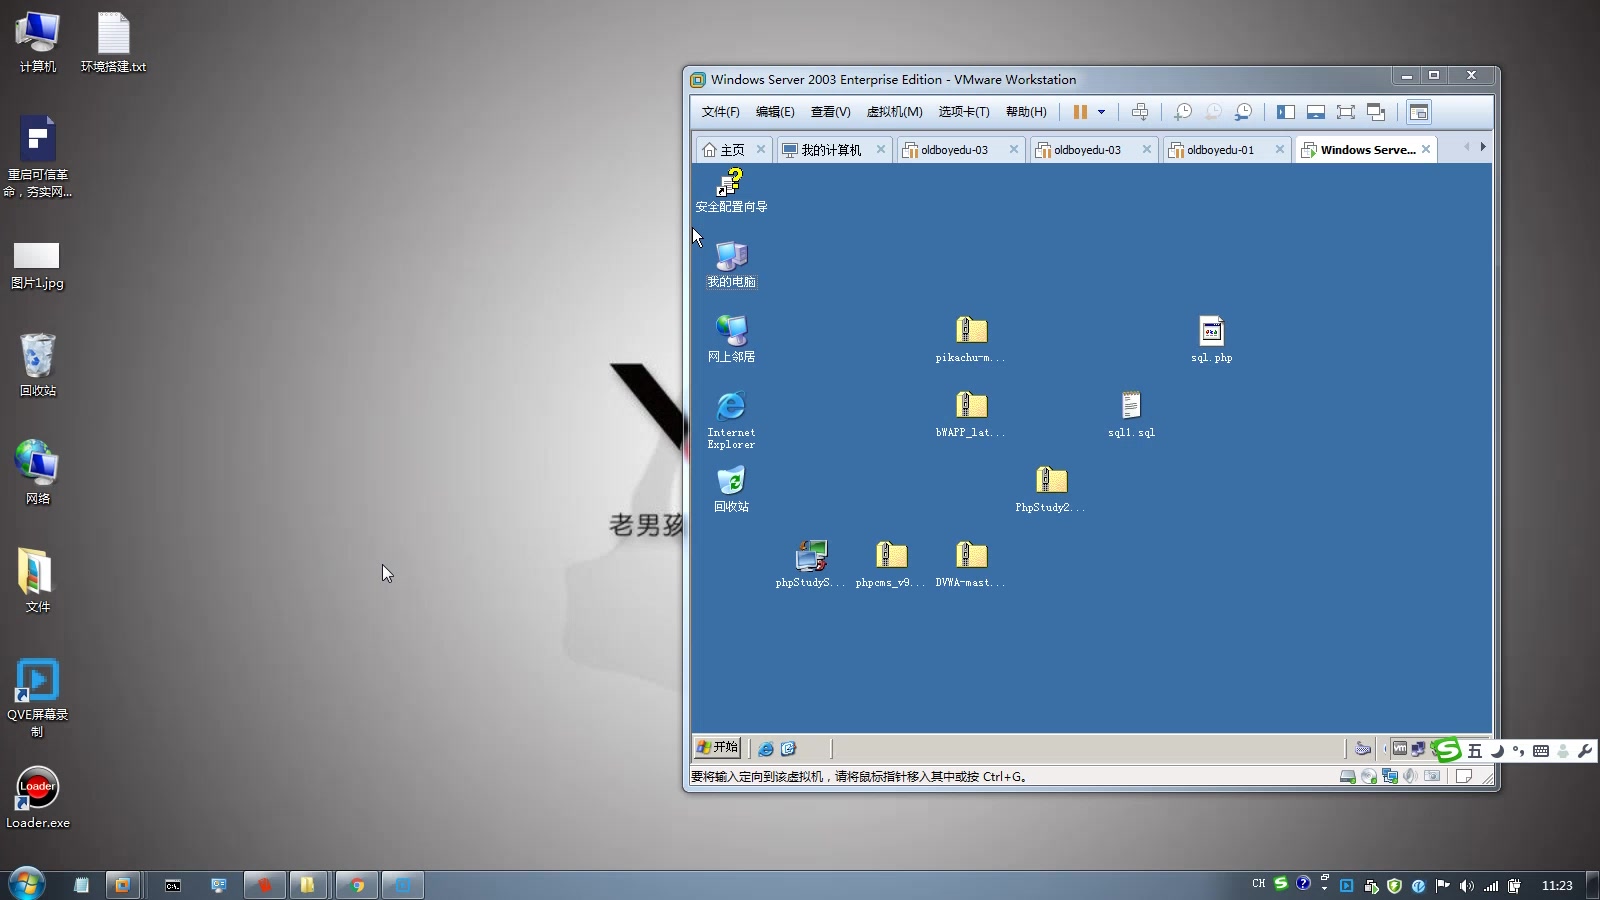Select QVE屏幕录制 desktop shortcut
Viewport: 1600px width, 900px height.
37,698
